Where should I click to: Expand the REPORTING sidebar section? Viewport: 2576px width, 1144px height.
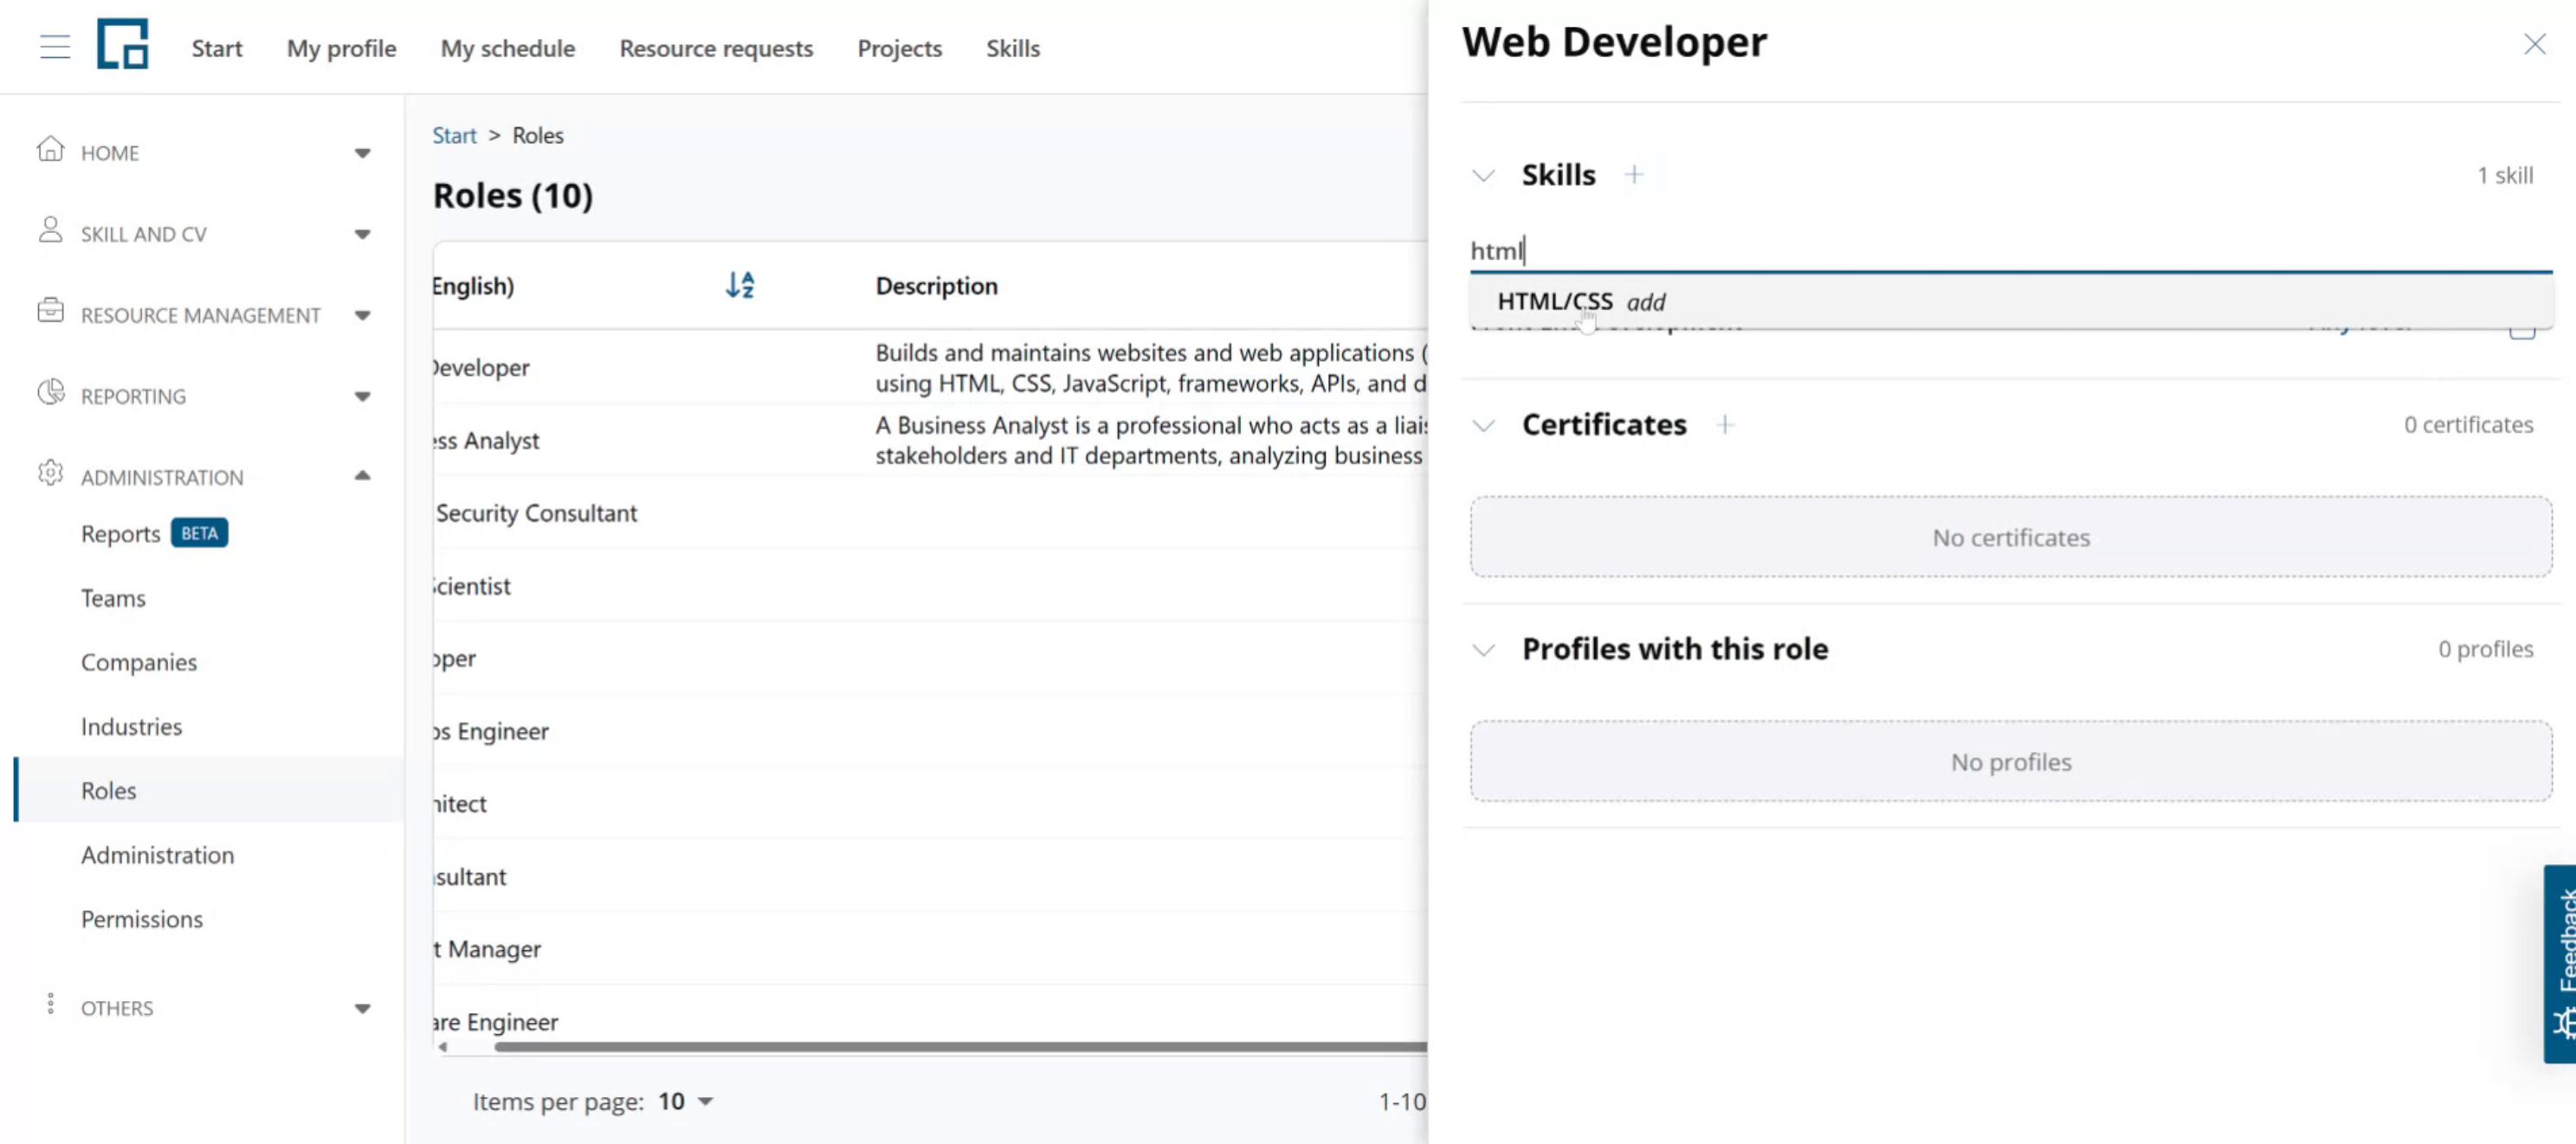click(363, 396)
